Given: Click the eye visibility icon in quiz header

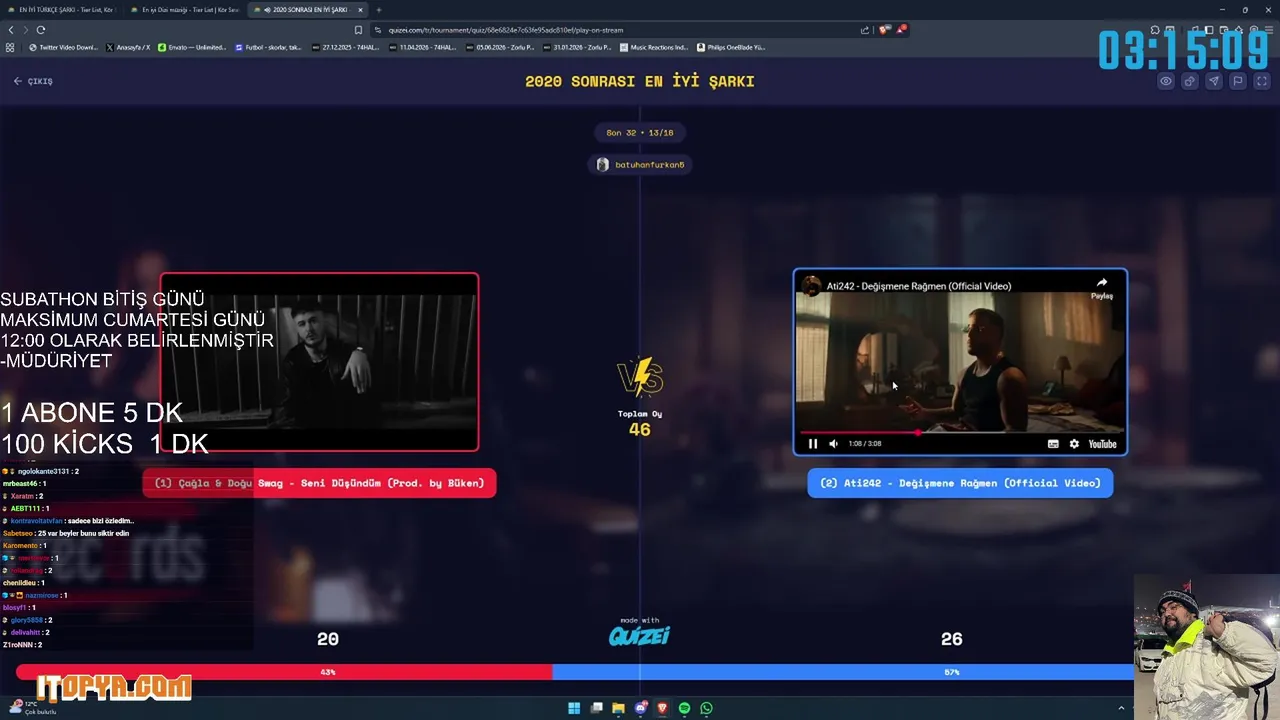Looking at the screenshot, I should point(1166,81).
